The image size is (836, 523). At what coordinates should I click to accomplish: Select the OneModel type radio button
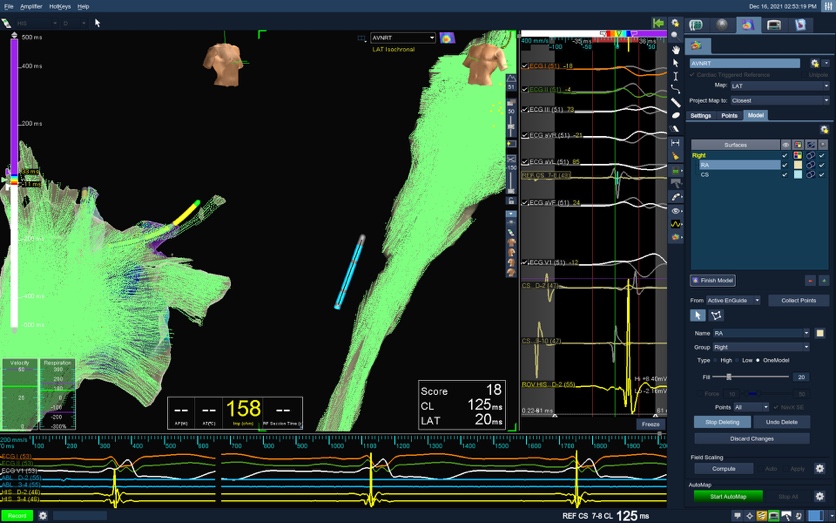[x=759, y=360]
